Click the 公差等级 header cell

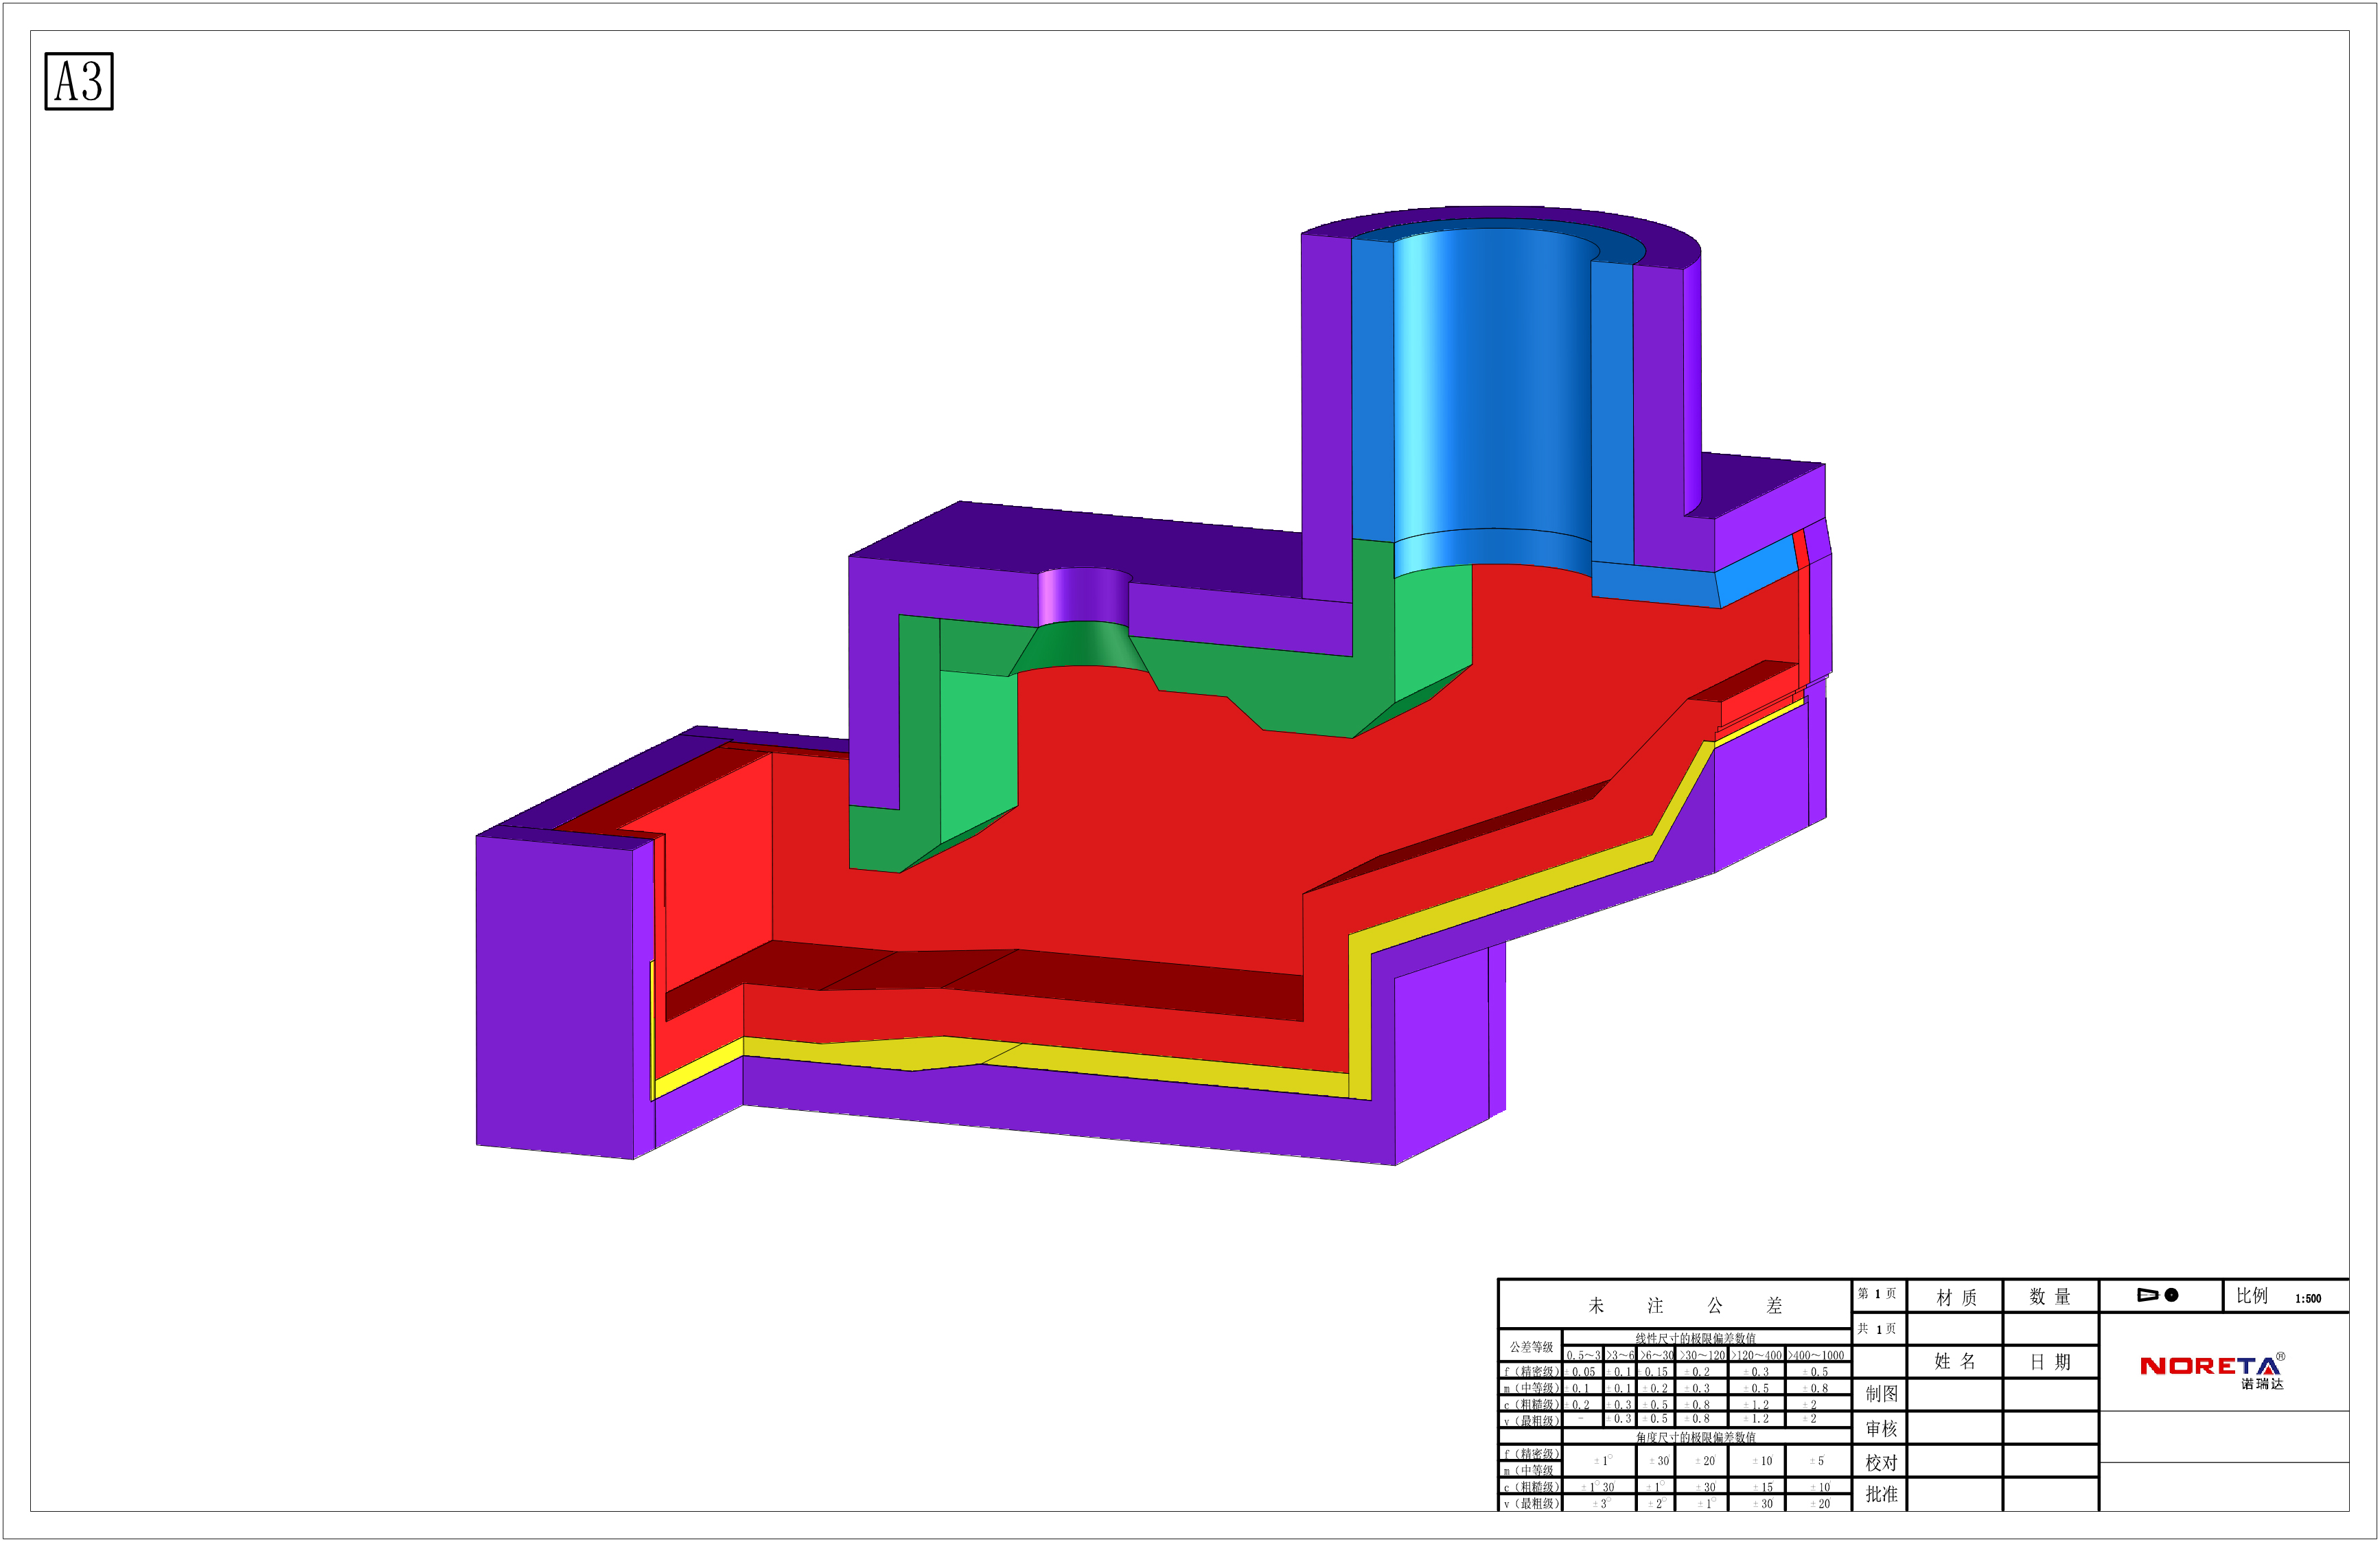1531,1347
